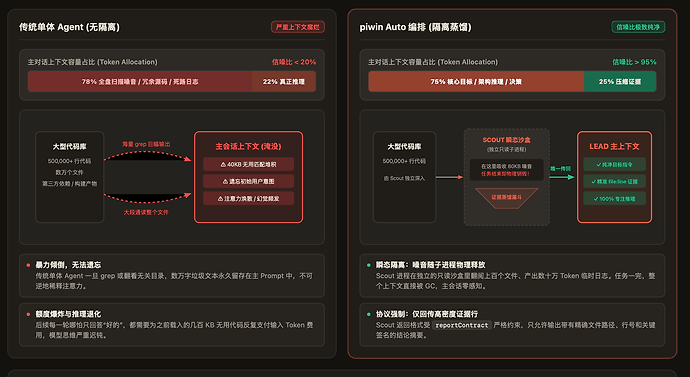Image resolution: width=690 pixels, height=377 pixels.
Task: Select heading piwin Auto 编排 (隔离蒸馏)
Action: [x=415, y=27]
